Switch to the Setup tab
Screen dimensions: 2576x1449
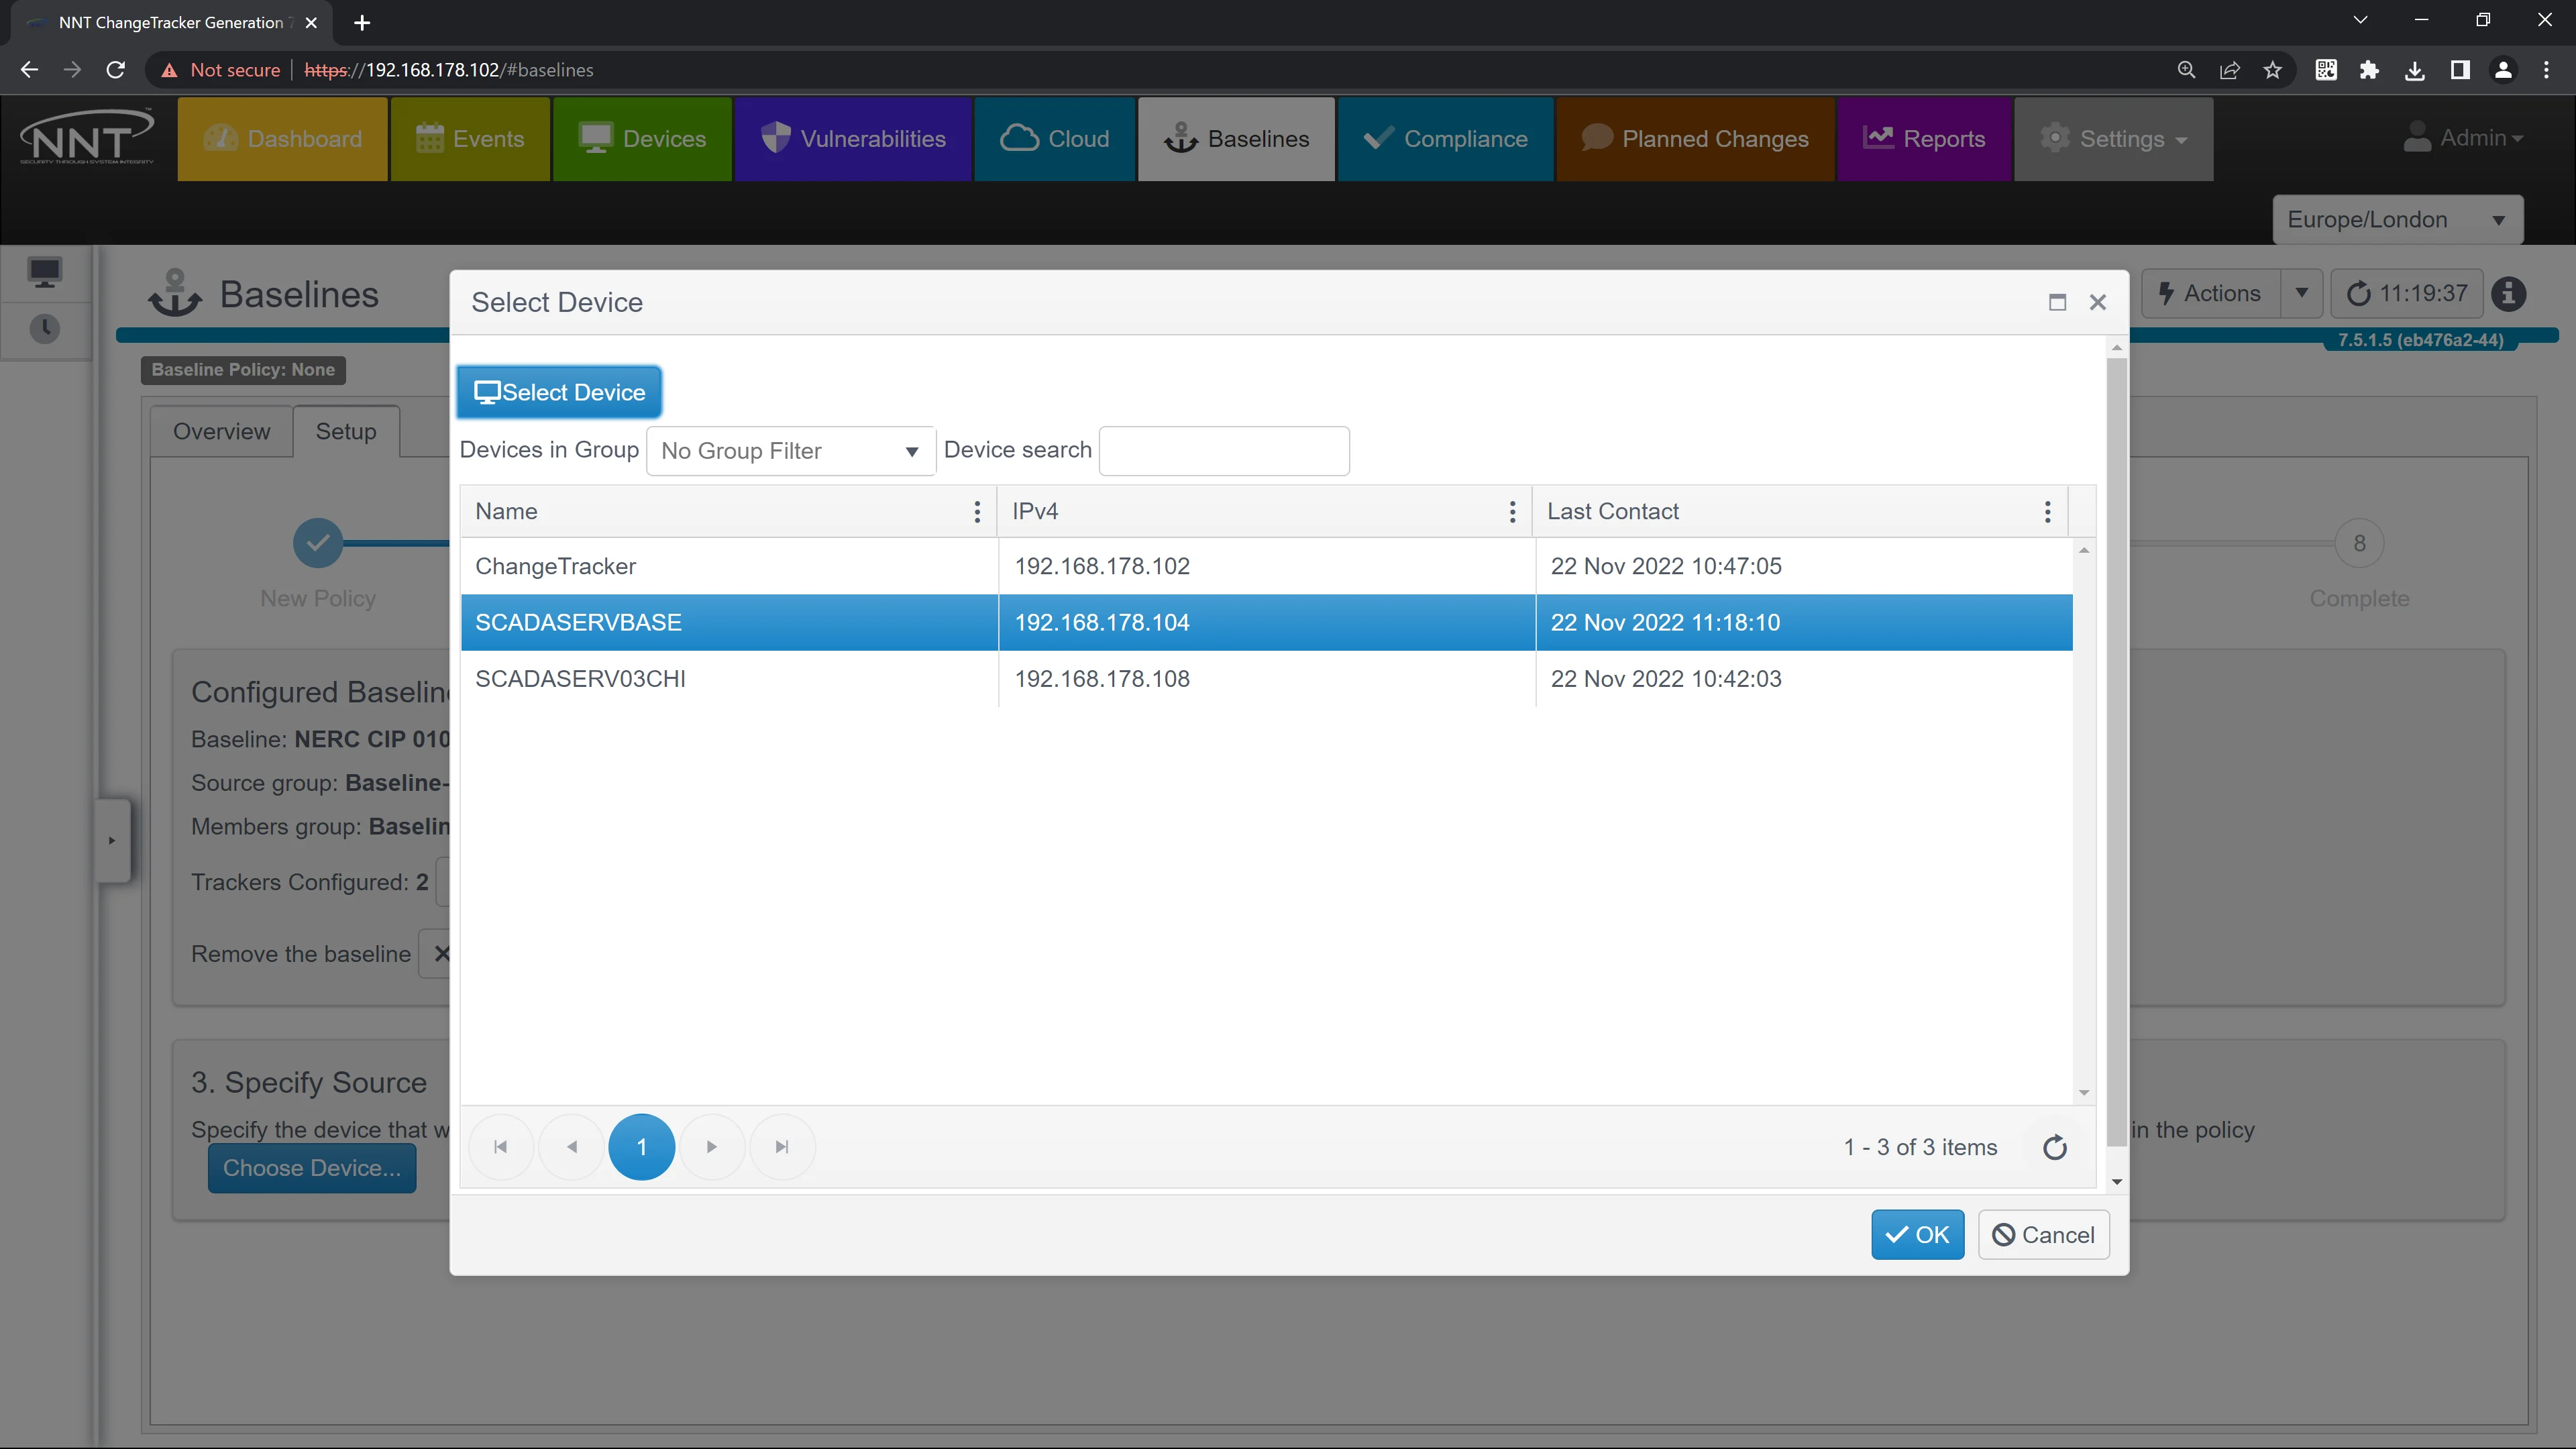click(346, 431)
